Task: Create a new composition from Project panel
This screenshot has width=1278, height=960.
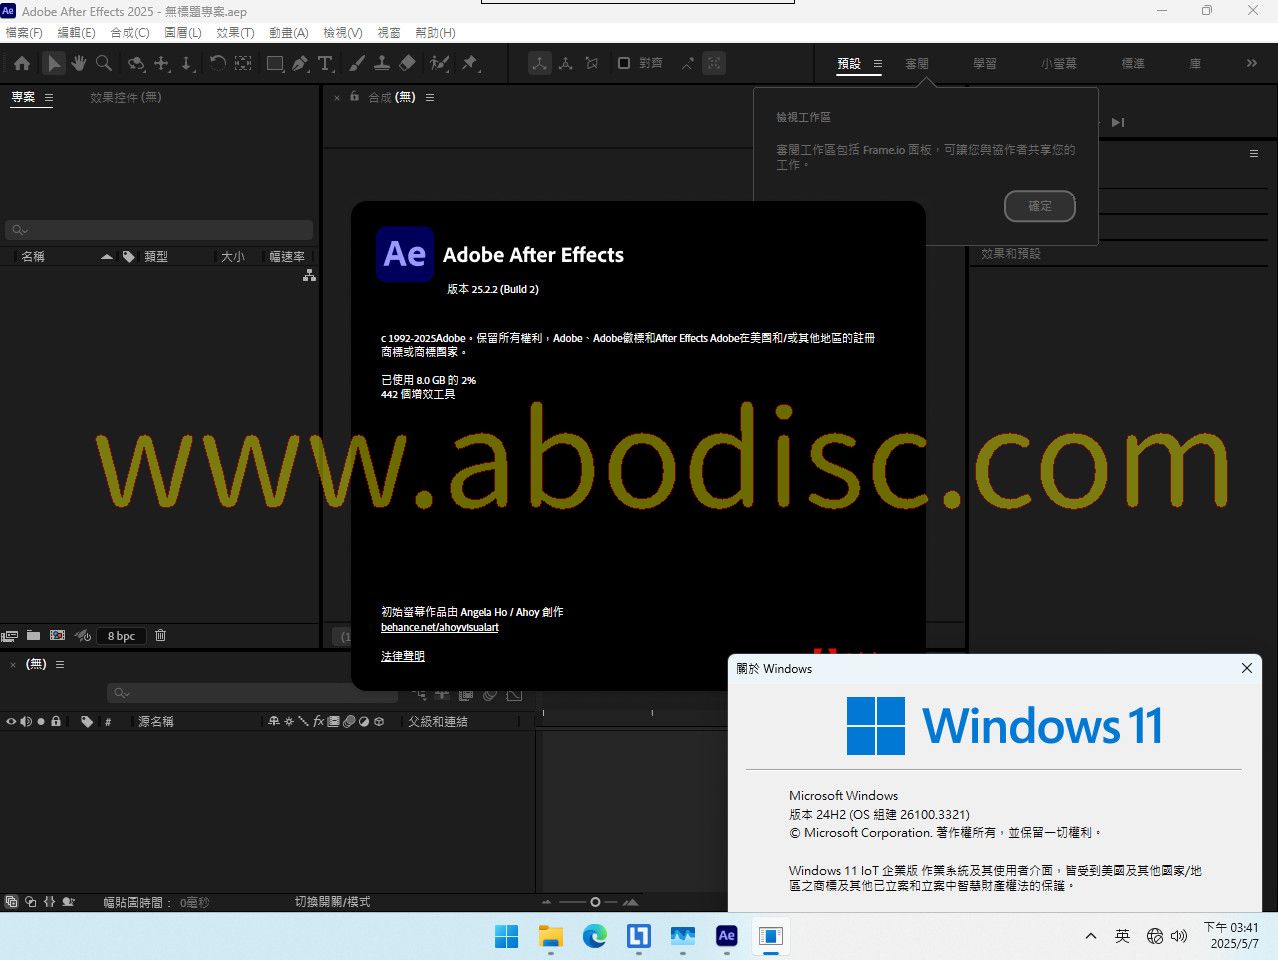Action: point(57,635)
